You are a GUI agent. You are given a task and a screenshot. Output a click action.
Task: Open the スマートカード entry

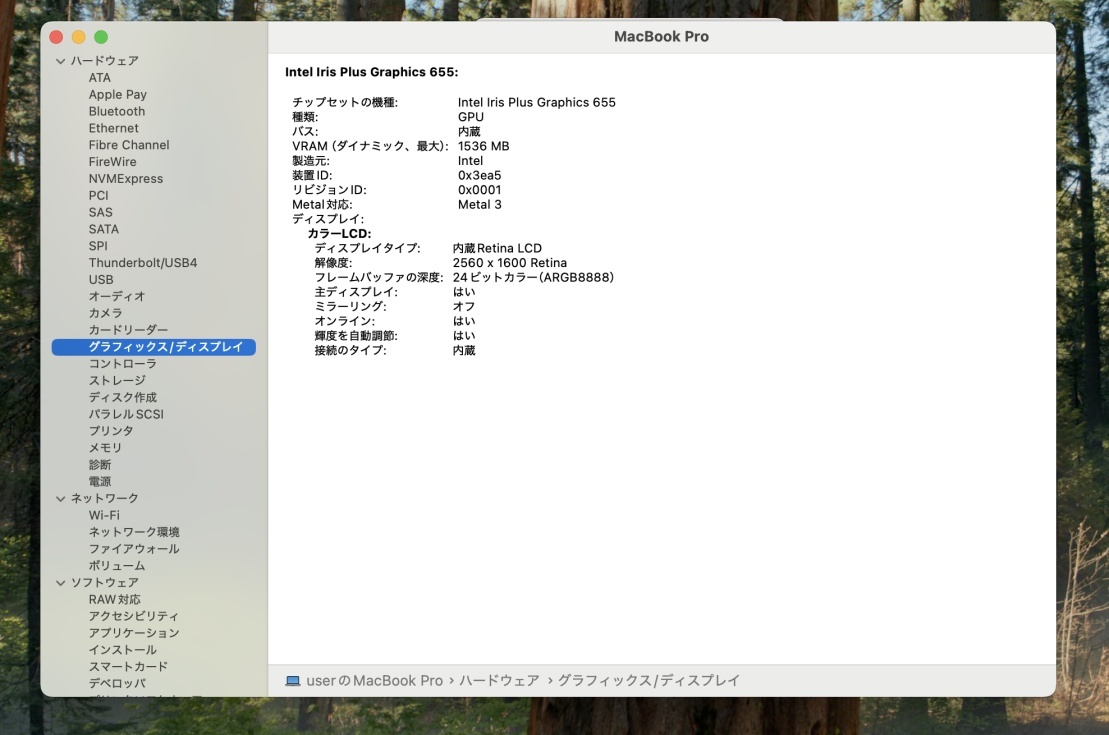click(x=128, y=667)
